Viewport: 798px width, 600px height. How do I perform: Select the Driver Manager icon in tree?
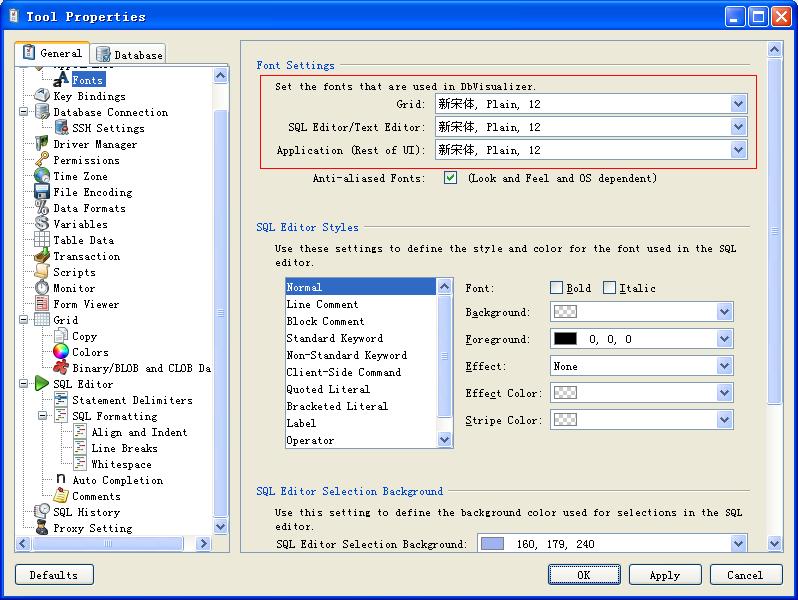pyautogui.click(x=42, y=144)
